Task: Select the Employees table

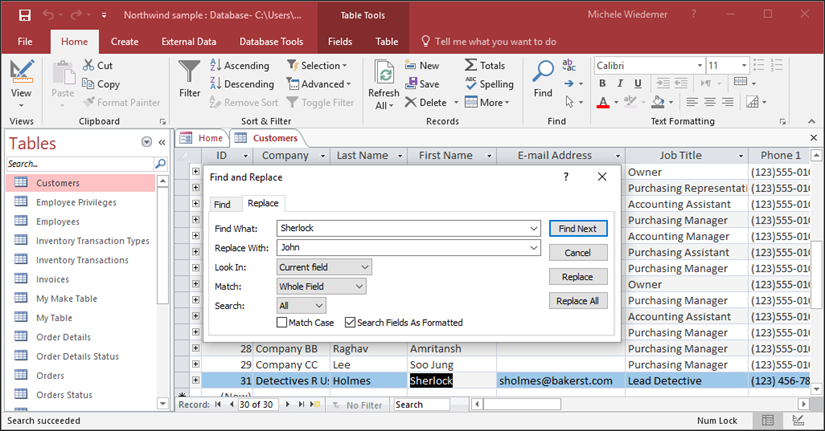Action: (x=58, y=222)
